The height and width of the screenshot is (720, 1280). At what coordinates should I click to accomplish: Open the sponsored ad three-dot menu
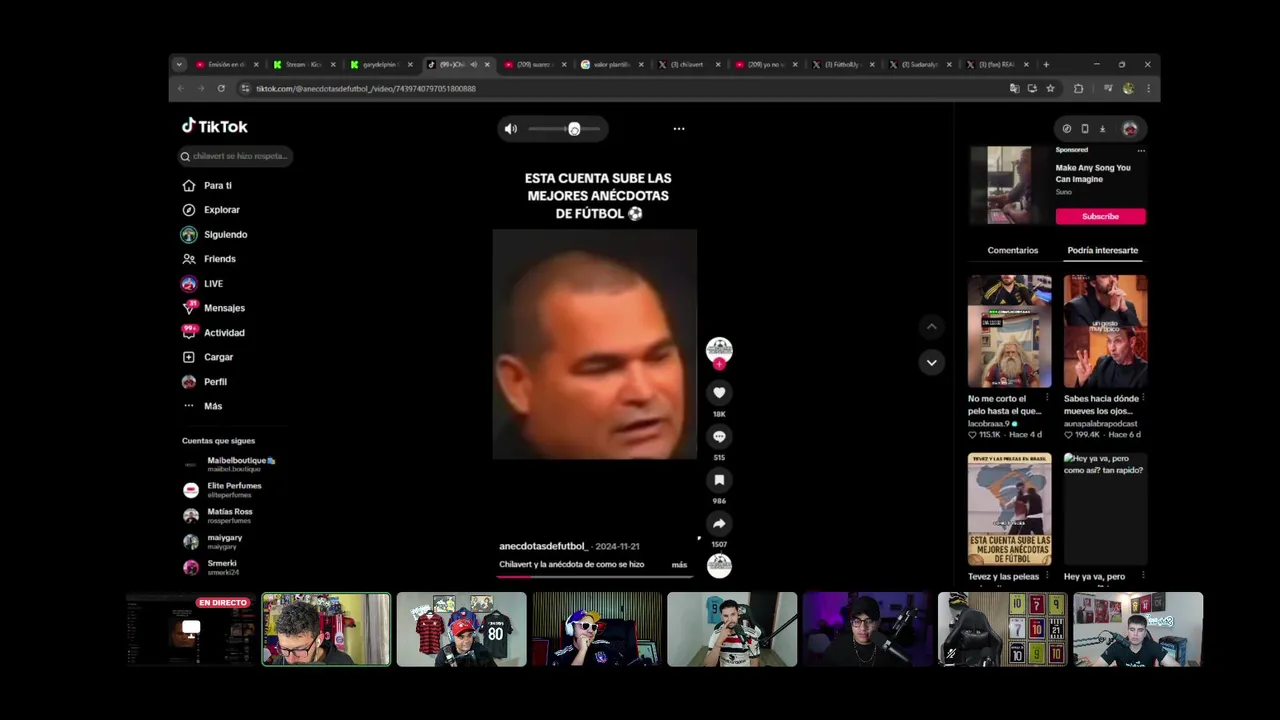click(x=1141, y=150)
